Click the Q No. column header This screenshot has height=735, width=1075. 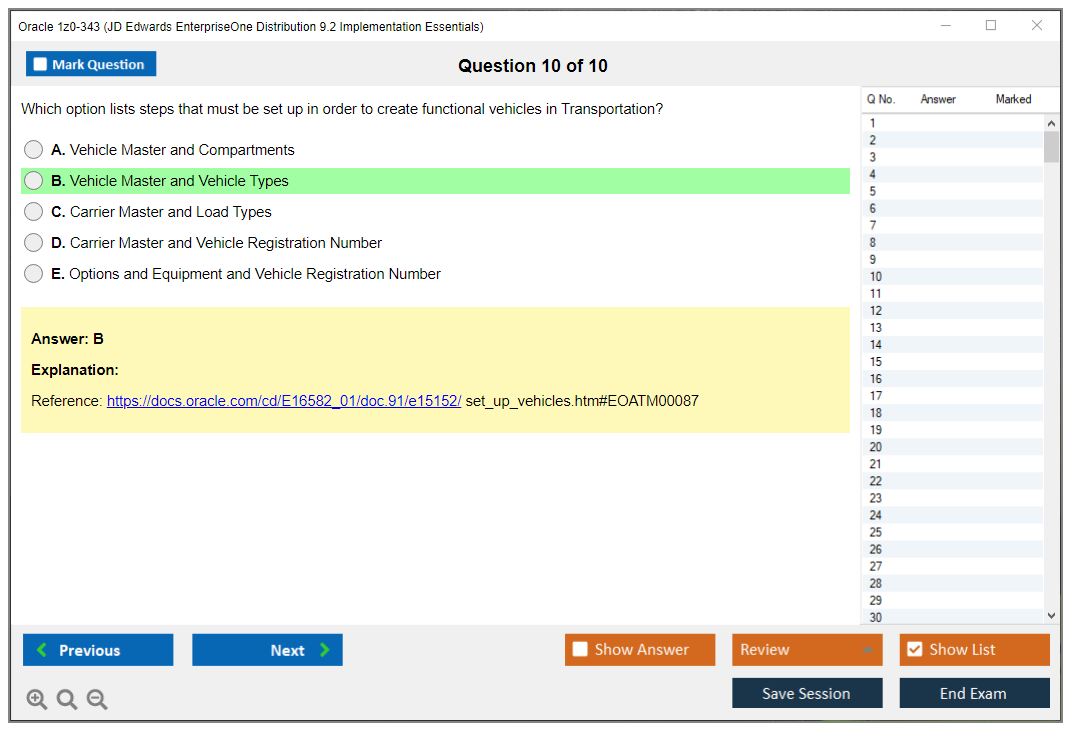pyautogui.click(x=880, y=99)
